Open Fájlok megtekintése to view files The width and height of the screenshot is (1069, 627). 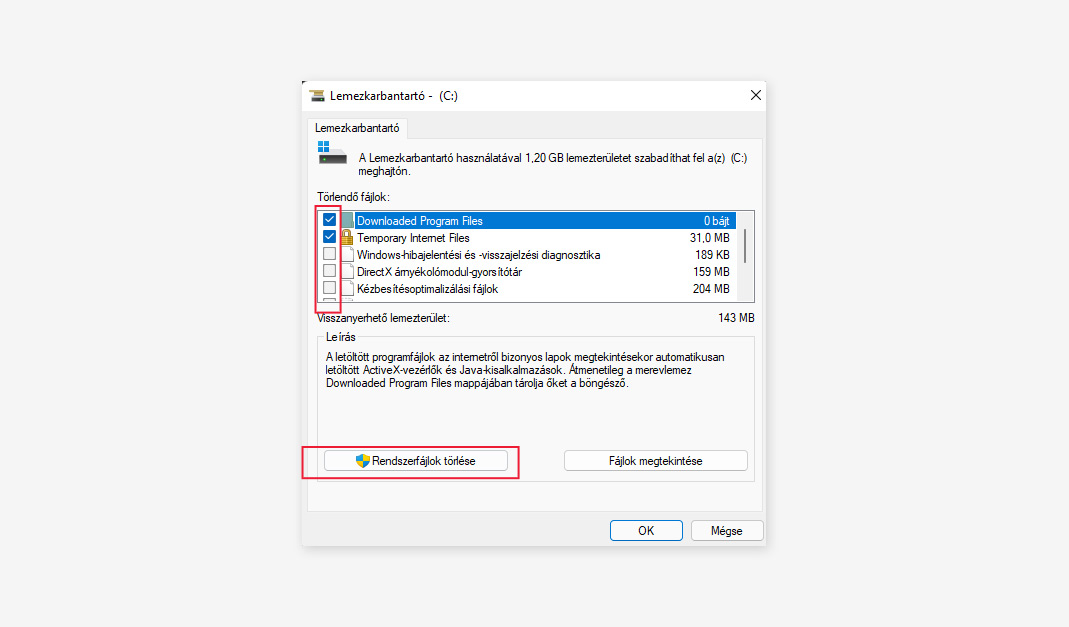(655, 461)
